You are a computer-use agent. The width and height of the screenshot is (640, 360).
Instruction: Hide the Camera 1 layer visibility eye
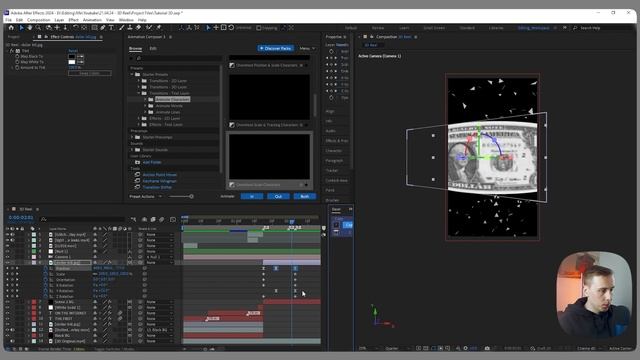[7, 257]
